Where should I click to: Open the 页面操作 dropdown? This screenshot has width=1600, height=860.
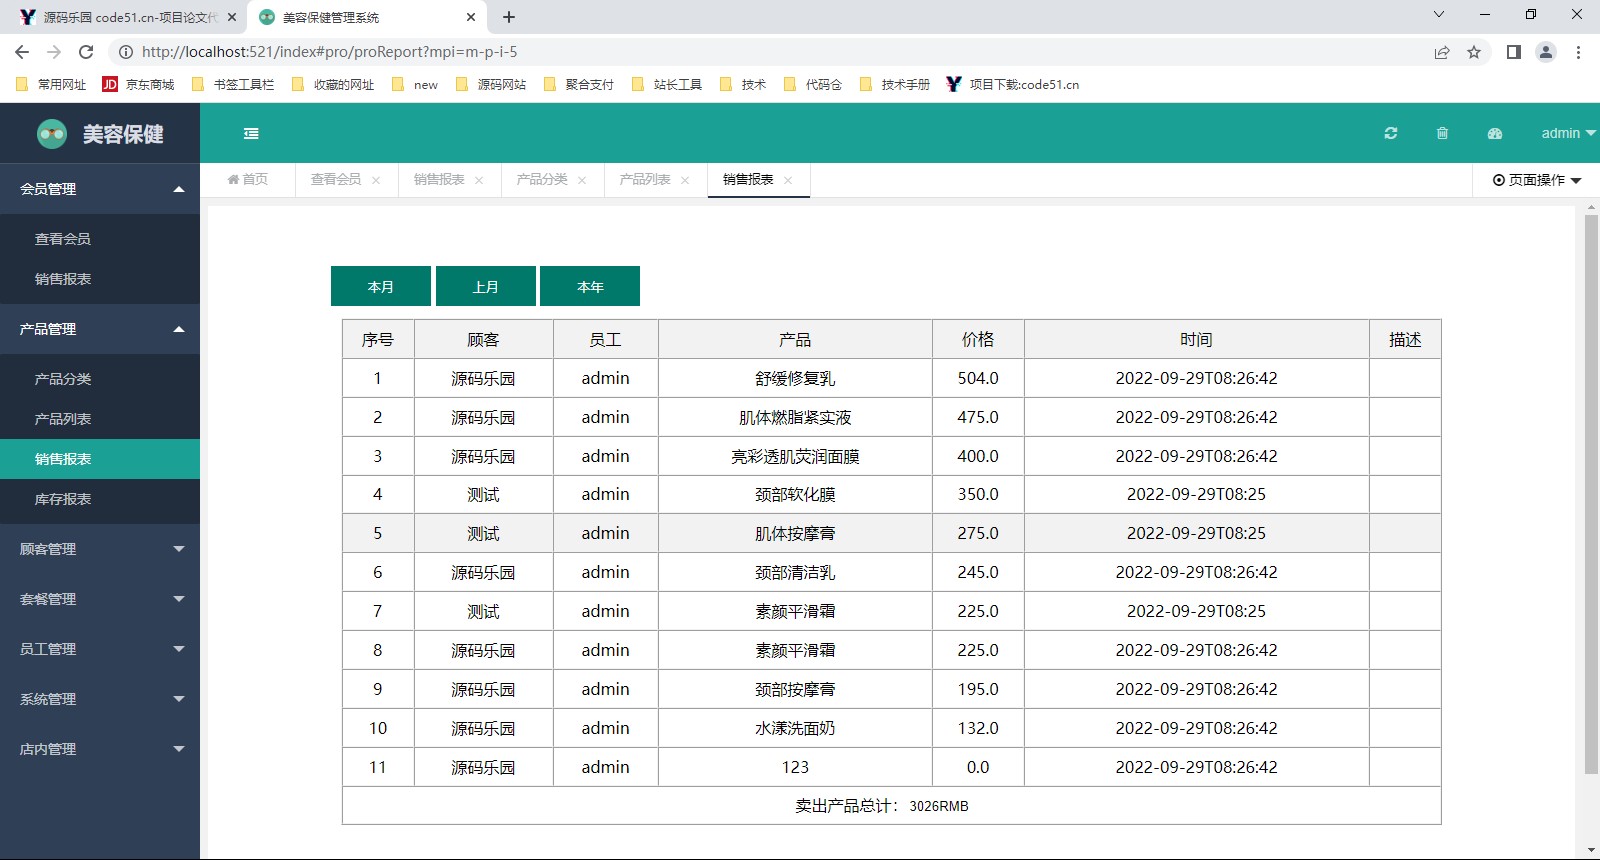tap(1537, 180)
